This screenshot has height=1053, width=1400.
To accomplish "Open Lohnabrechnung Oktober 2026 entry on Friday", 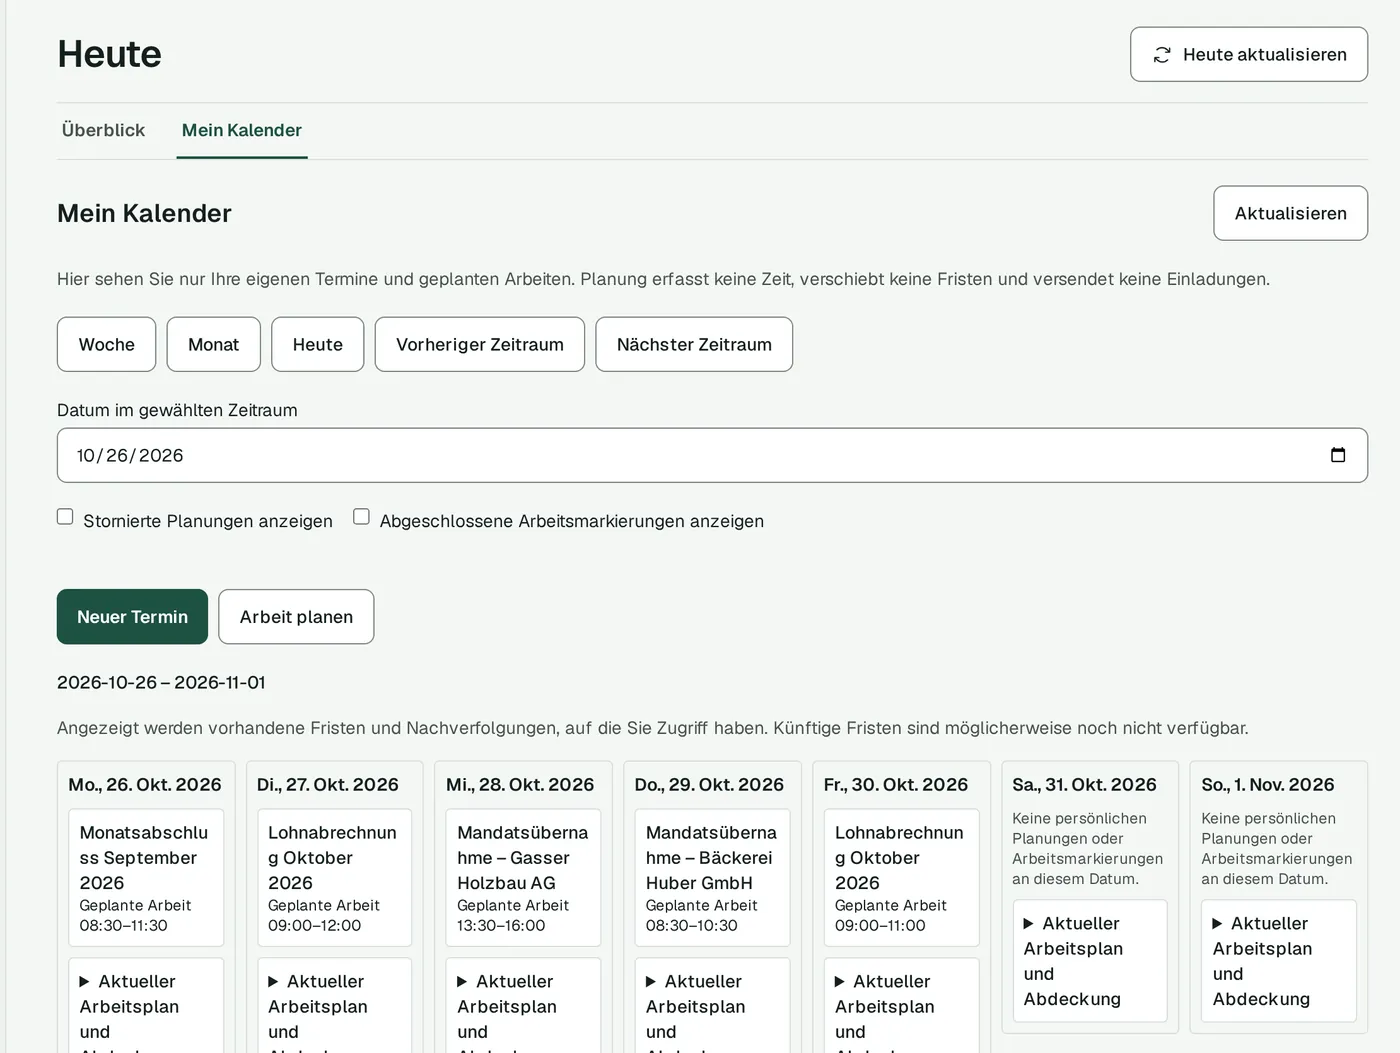I will click(901, 878).
